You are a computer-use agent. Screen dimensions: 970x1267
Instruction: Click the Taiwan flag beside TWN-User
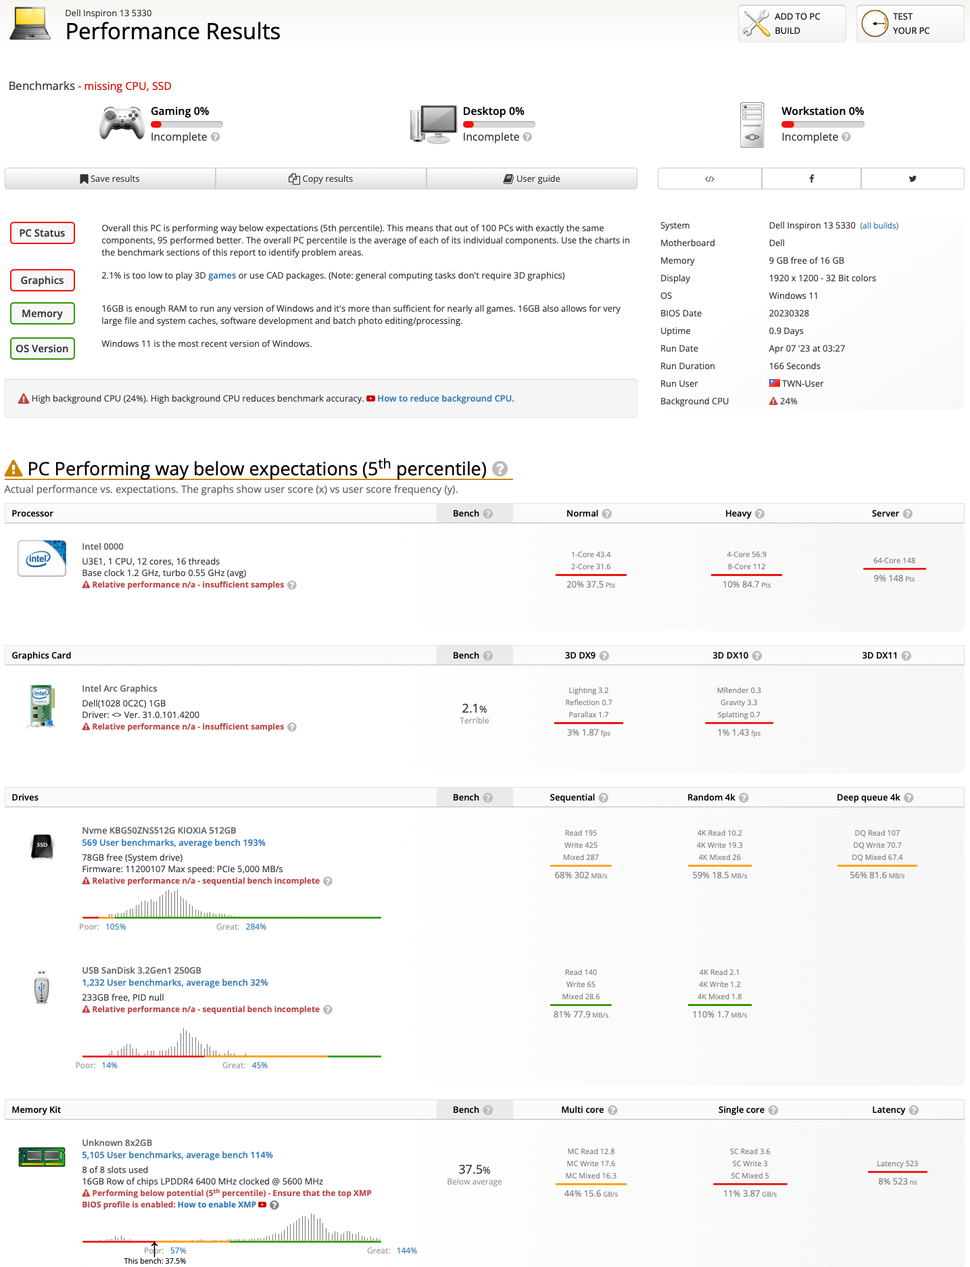[774, 383]
